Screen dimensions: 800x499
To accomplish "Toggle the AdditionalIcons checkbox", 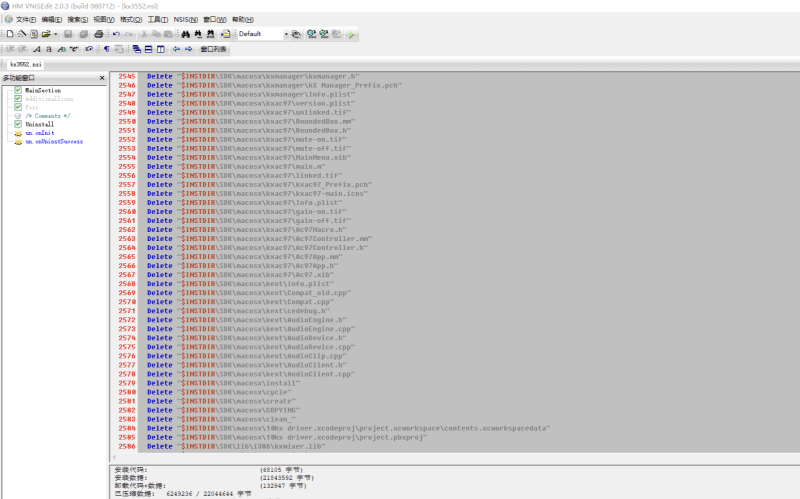I will [18, 98].
